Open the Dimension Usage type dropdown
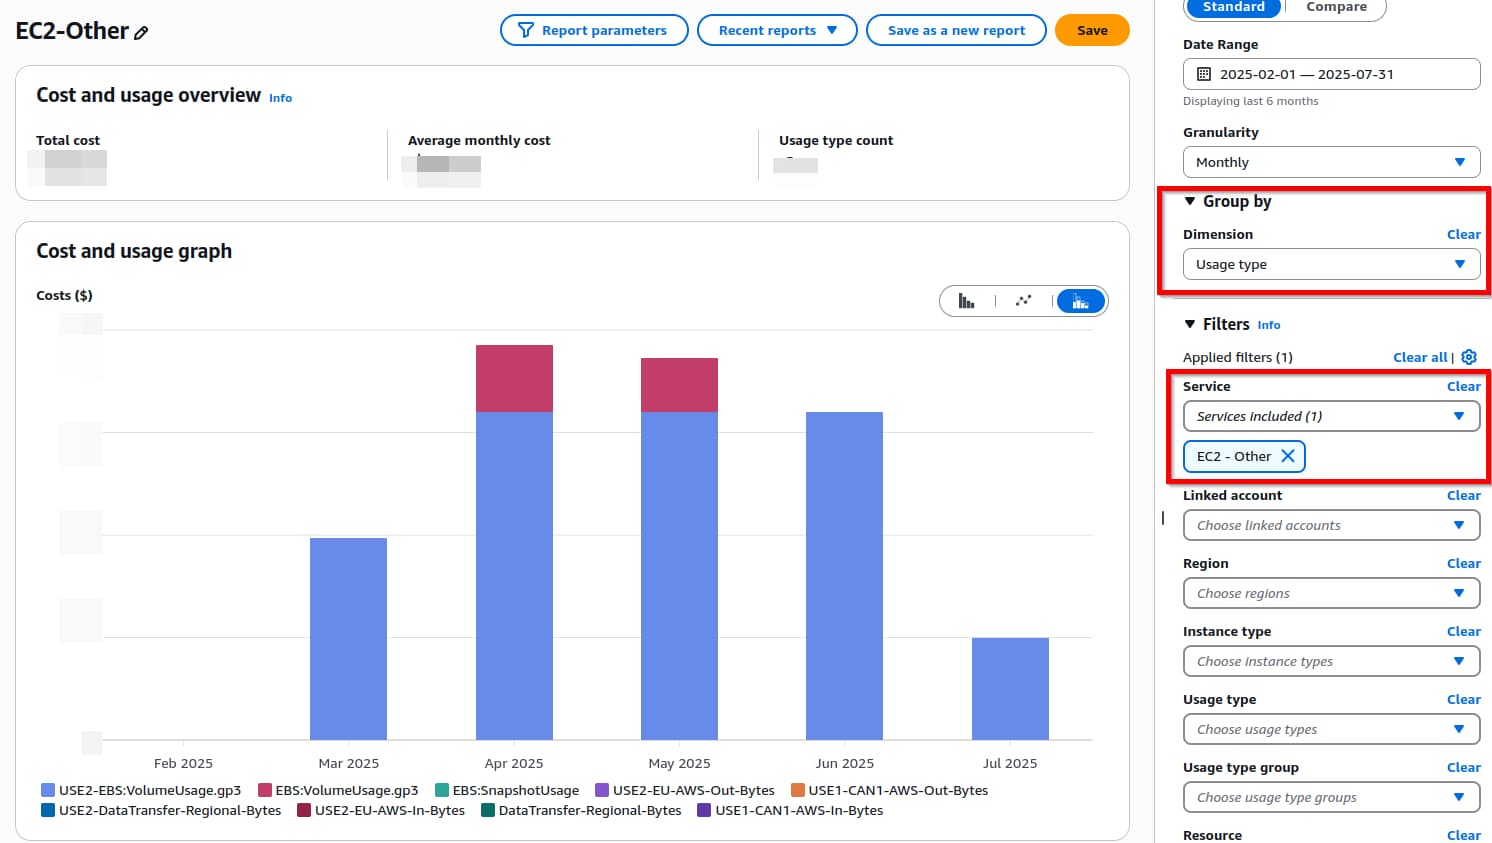The height and width of the screenshot is (843, 1492). [1331, 264]
